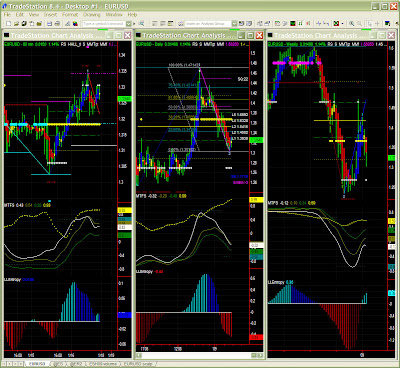Image resolution: width=400 pixels, height=368 pixels.
Task: Click the symbol lookup magnifier icon
Action: [x=142, y=24]
